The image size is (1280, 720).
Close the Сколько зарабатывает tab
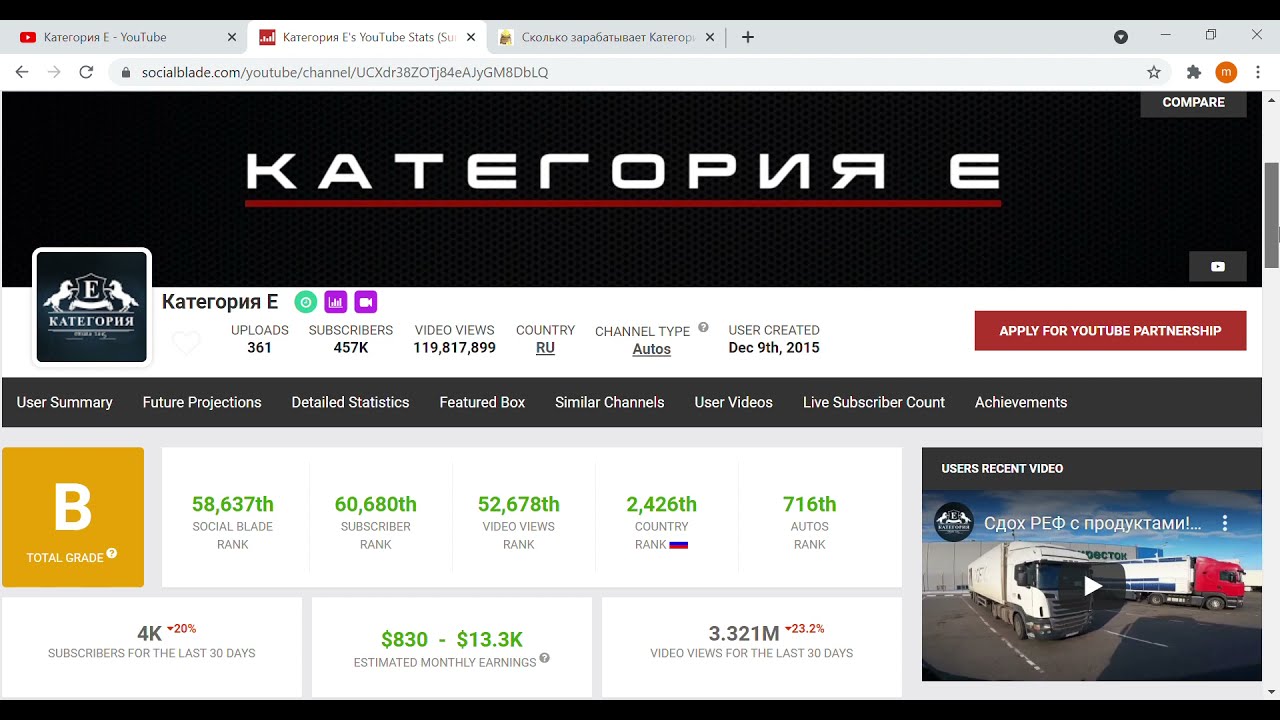point(710,37)
